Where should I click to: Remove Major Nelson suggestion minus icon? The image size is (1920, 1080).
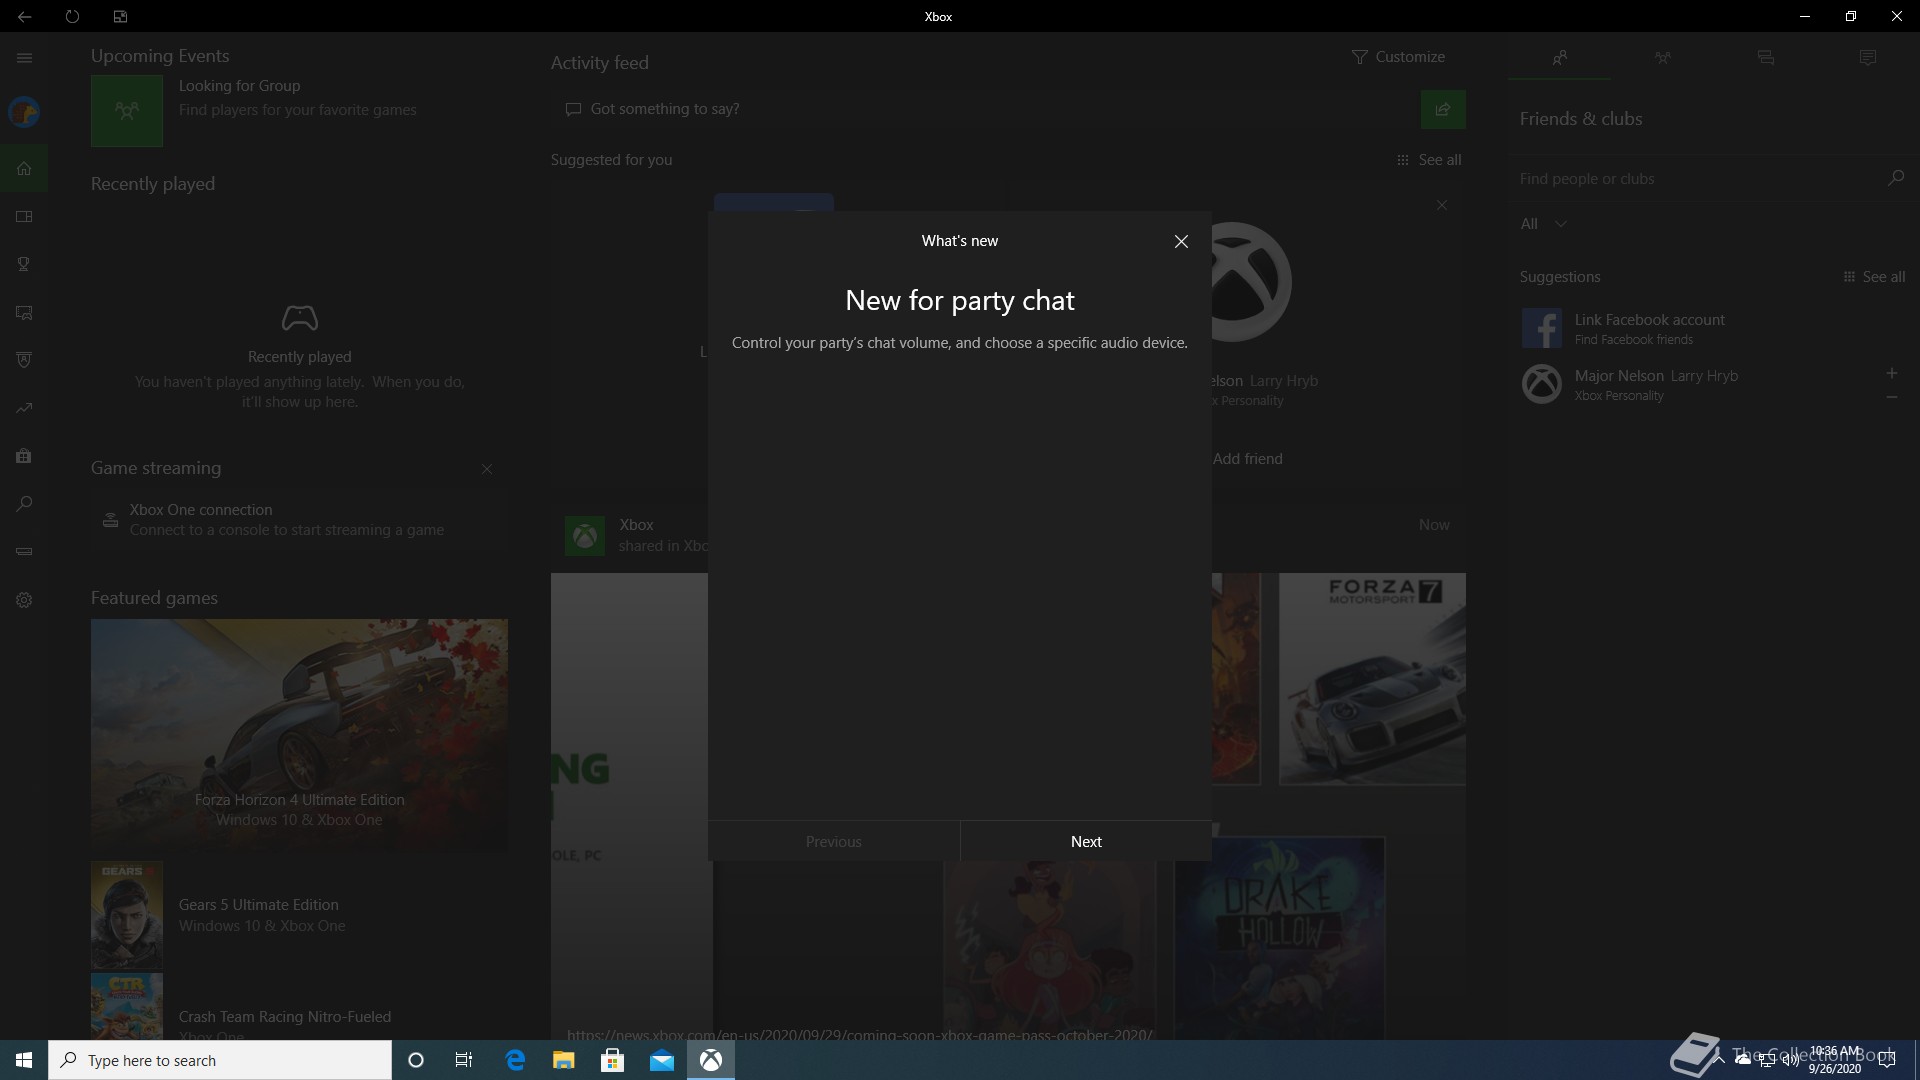(x=1891, y=397)
